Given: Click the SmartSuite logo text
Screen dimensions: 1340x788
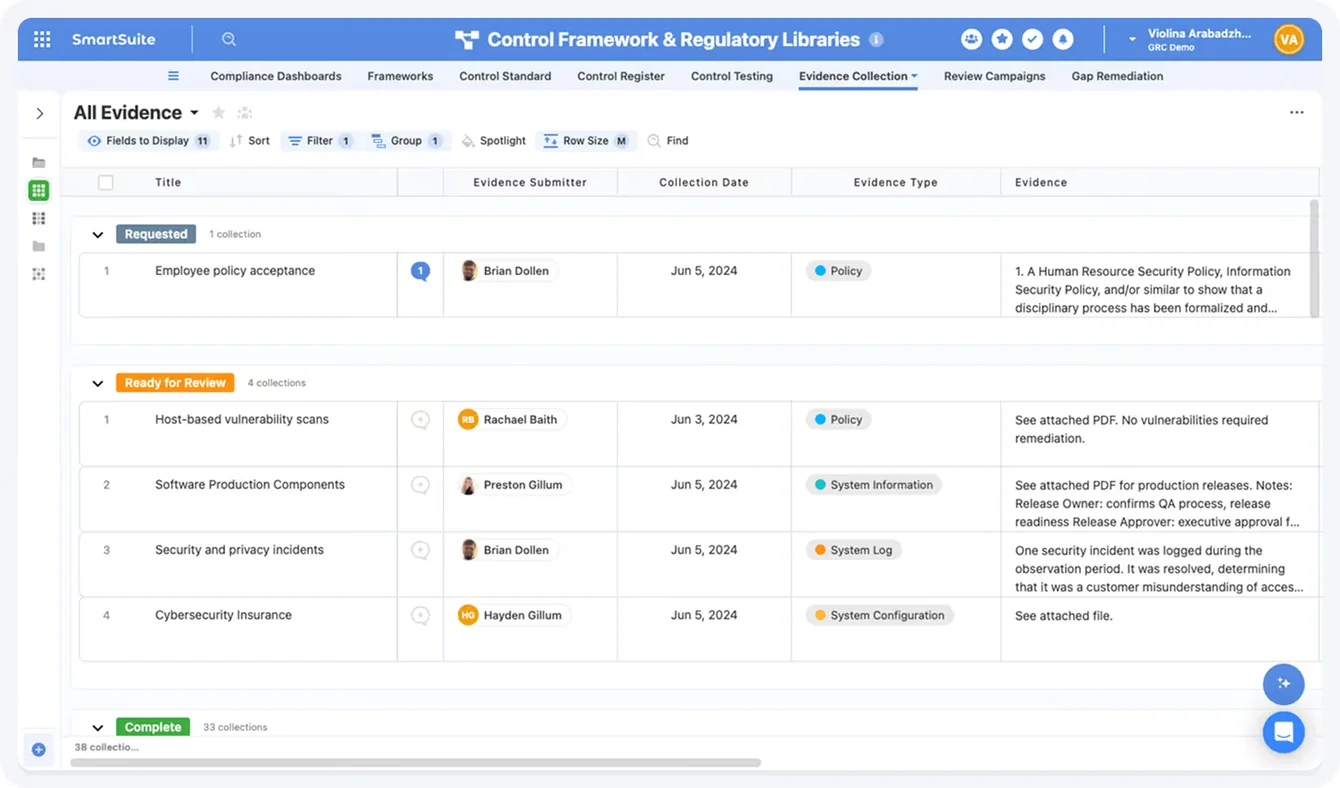Looking at the screenshot, I should click(x=113, y=40).
